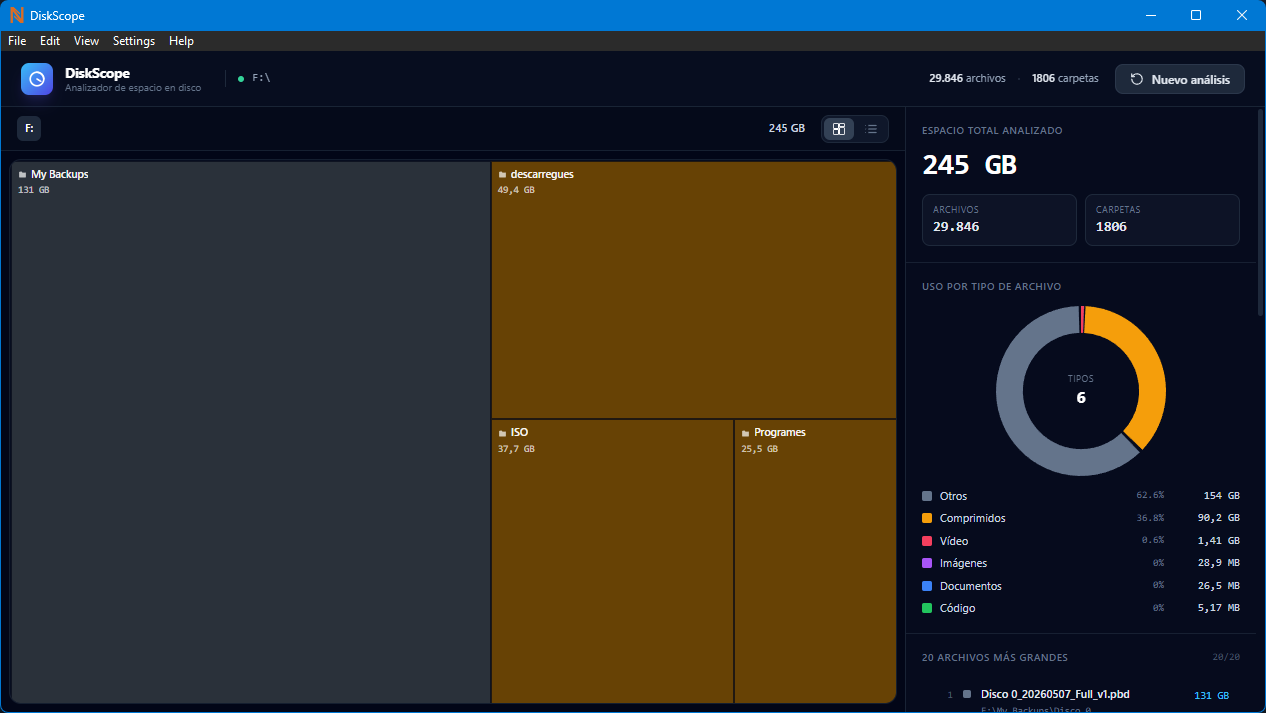Start a new scan with Nuevo análisis
This screenshot has height=713, width=1266.
click(1180, 79)
